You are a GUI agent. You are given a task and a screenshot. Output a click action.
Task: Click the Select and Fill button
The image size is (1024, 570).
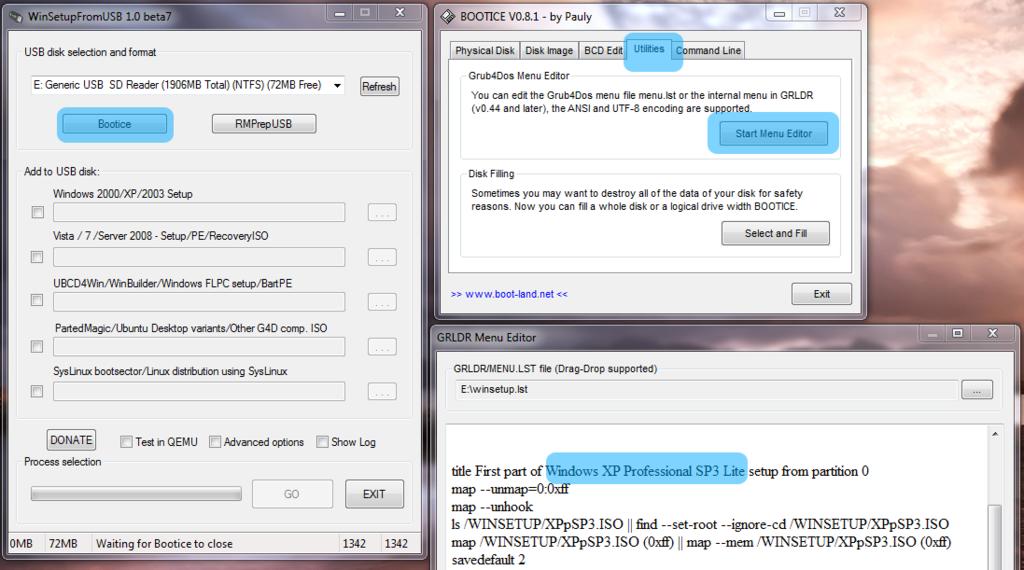coord(776,233)
